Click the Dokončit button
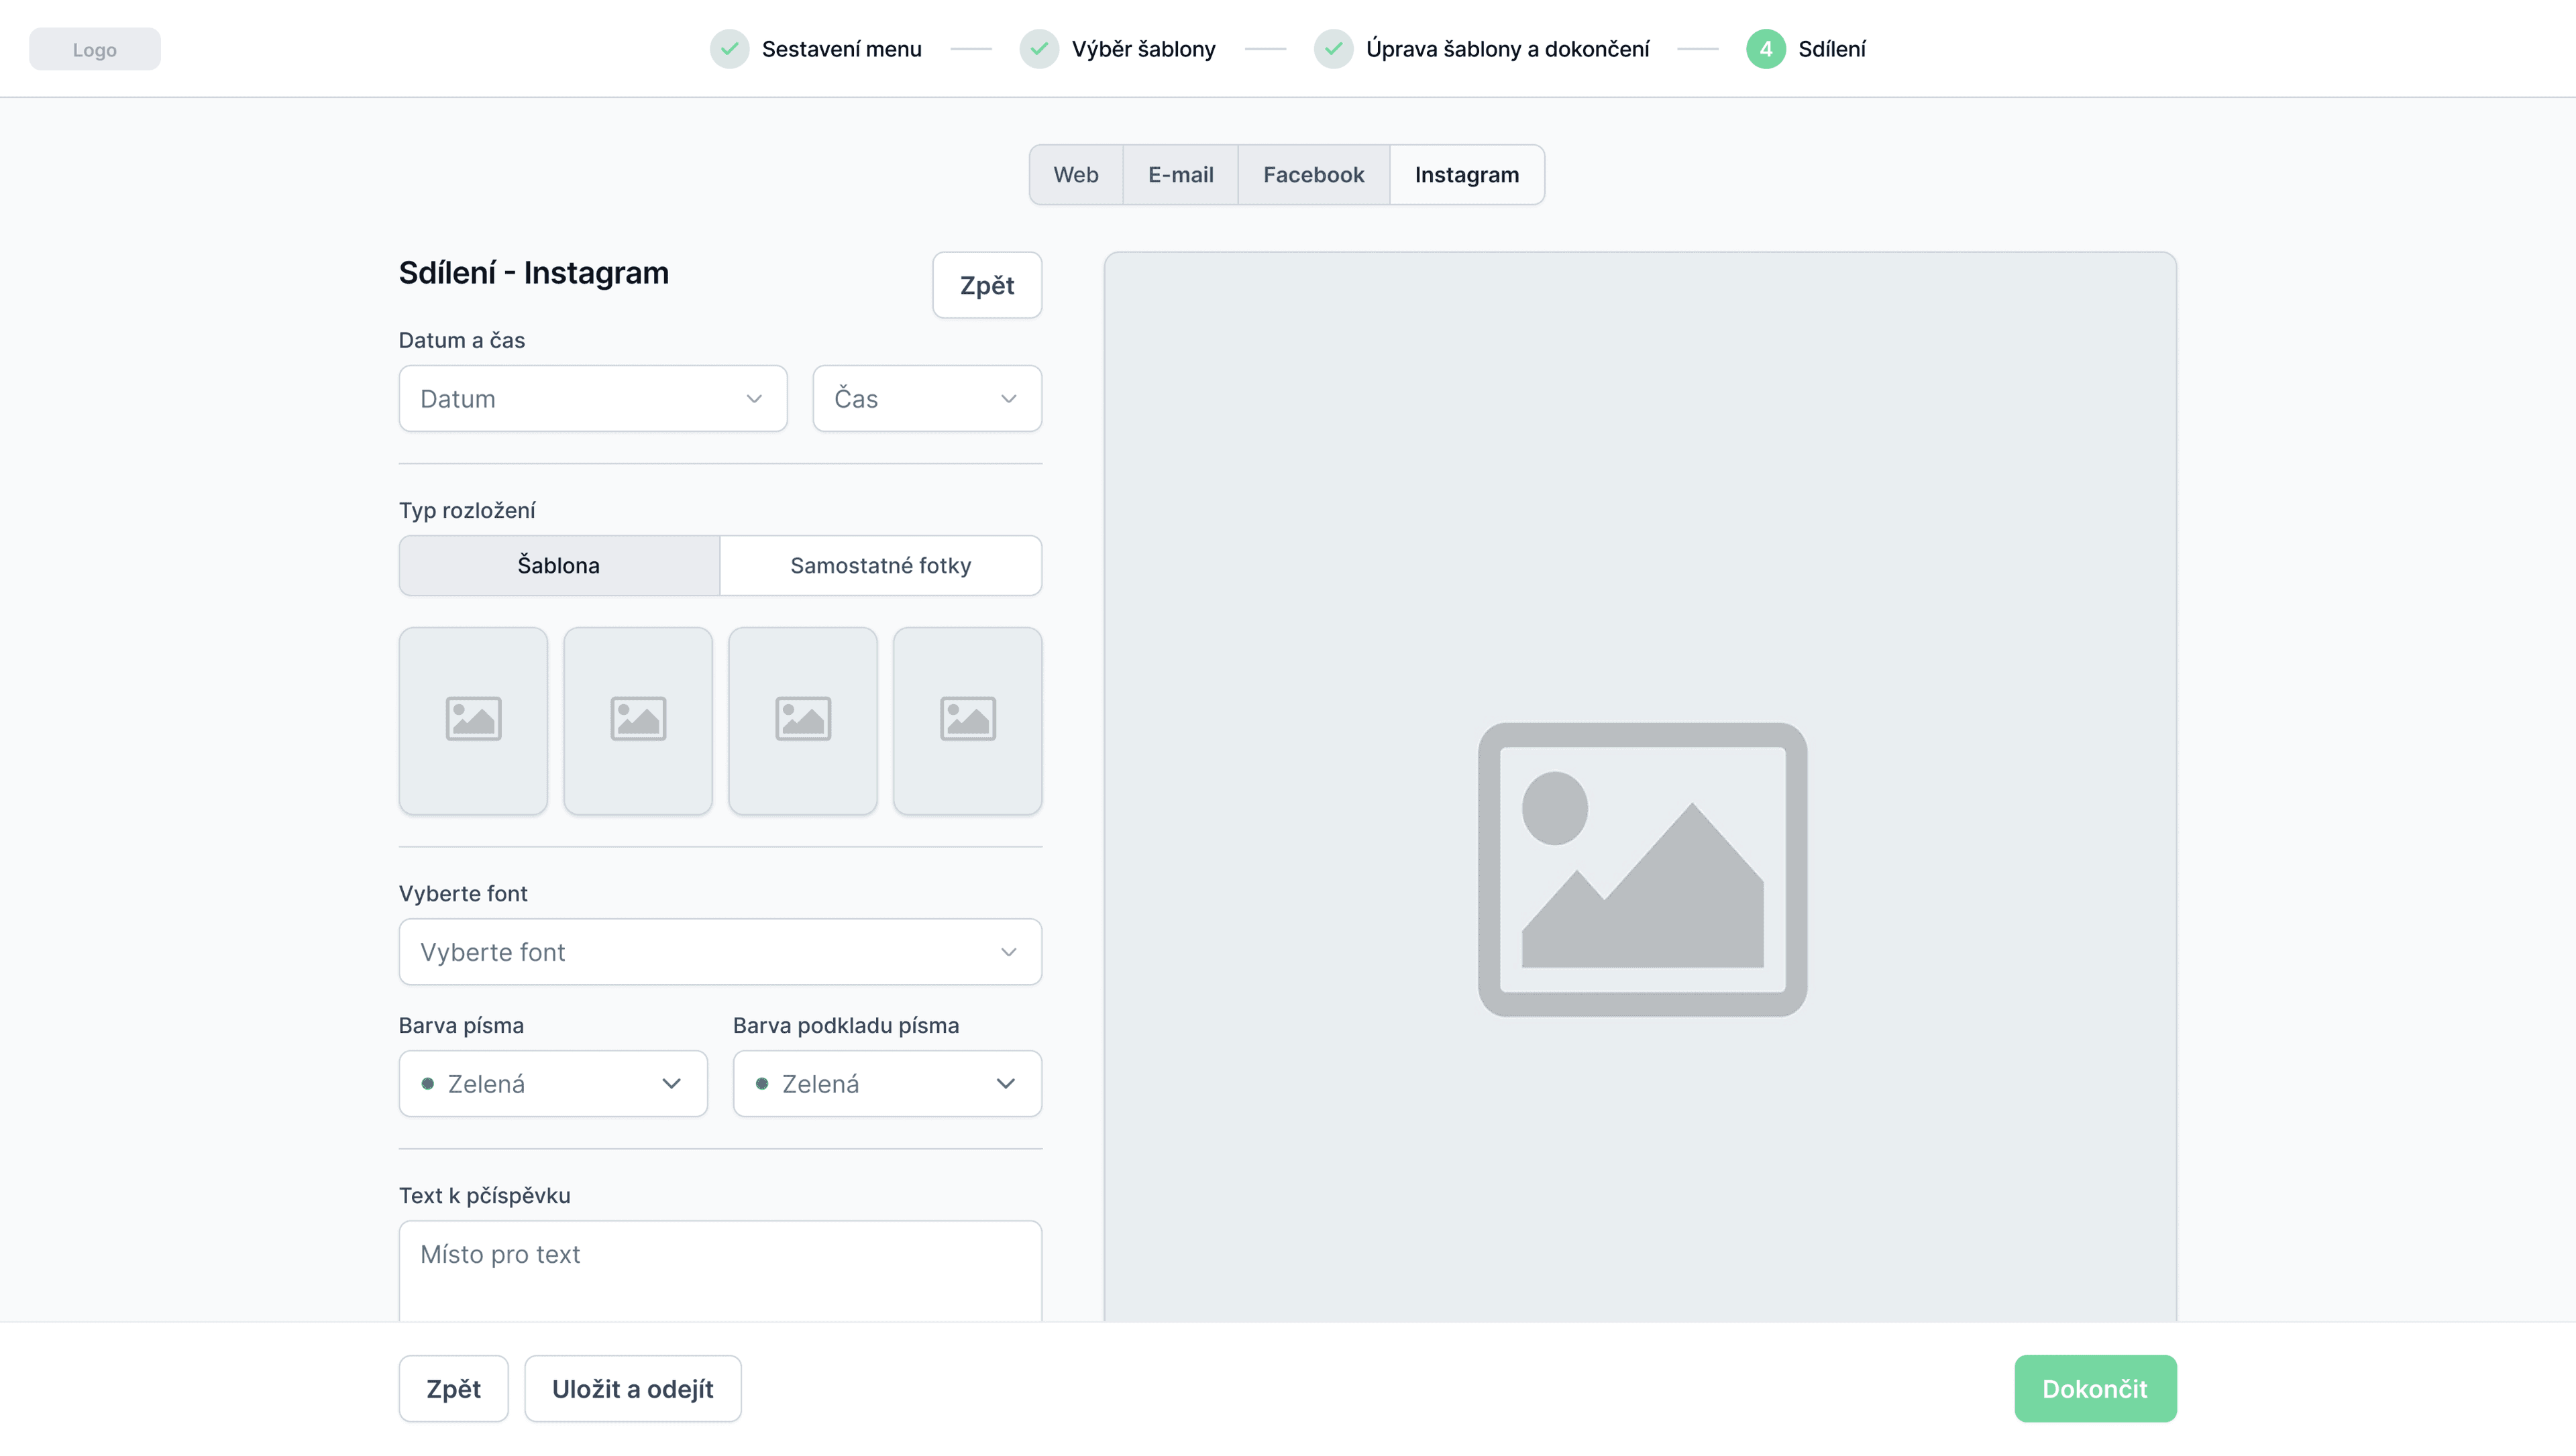This screenshot has width=2576, height=1456. (x=2095, y=1388)
